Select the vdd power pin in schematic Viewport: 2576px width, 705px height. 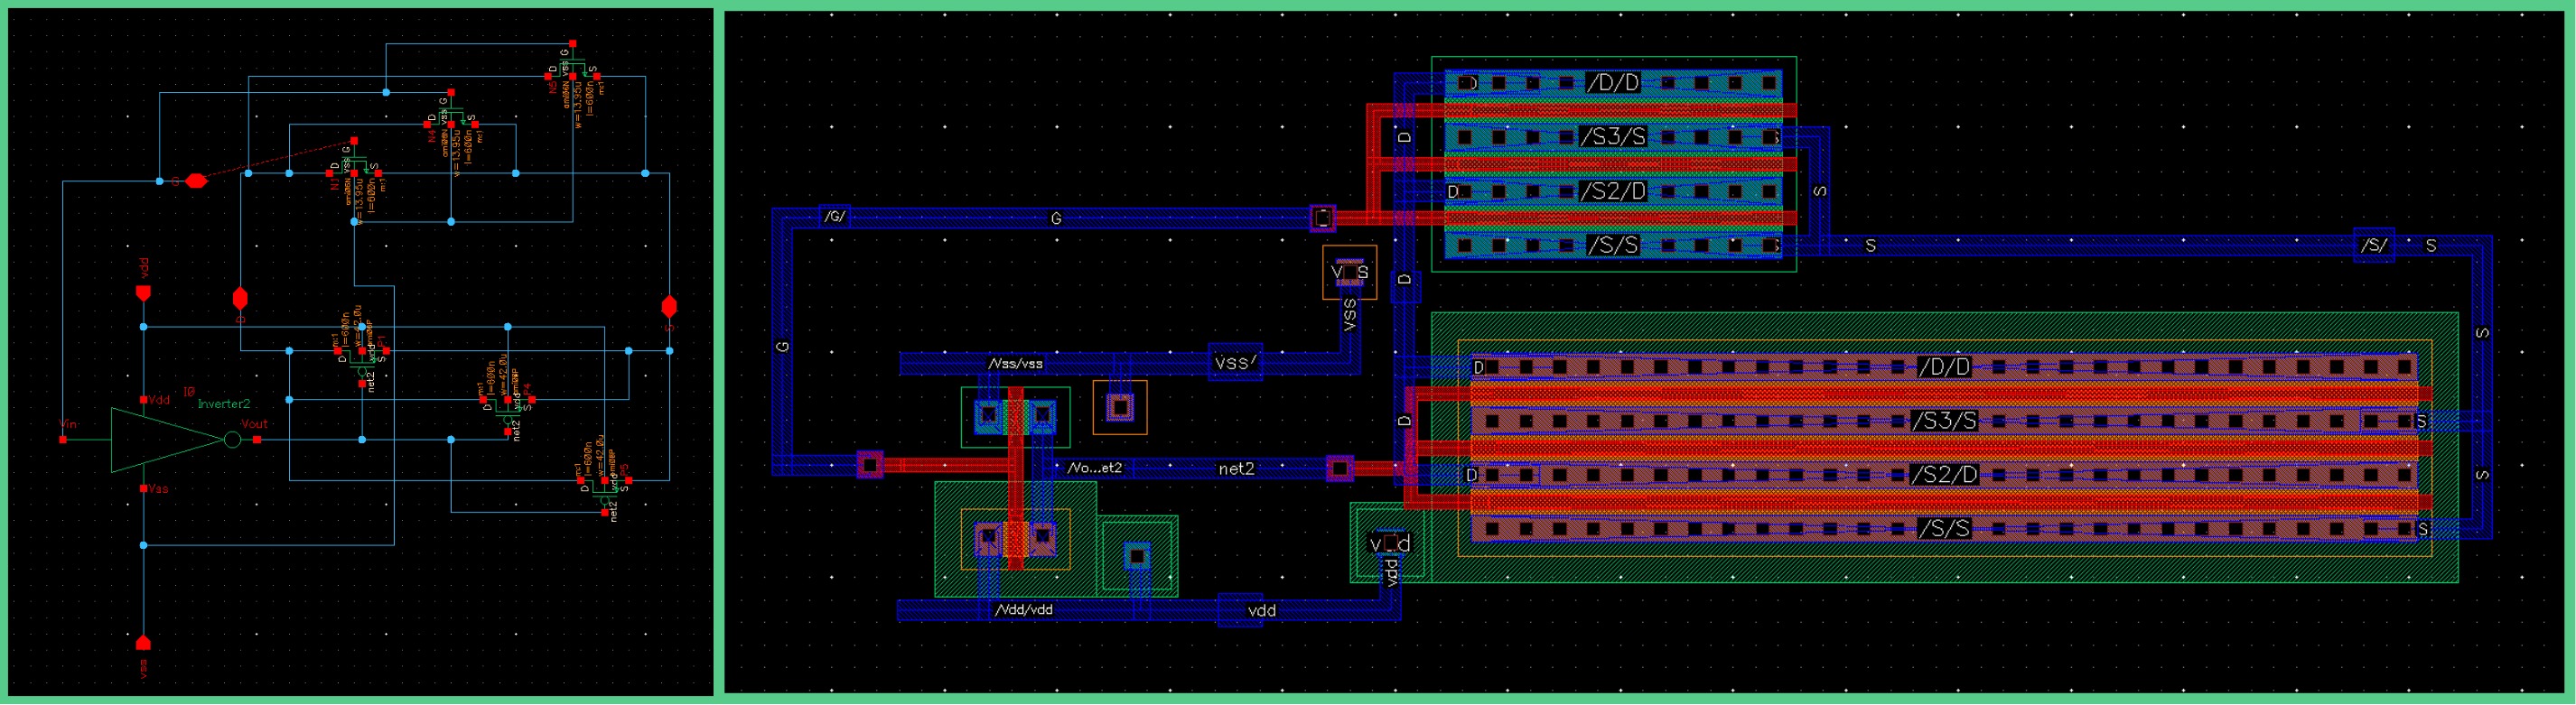pyautogui.click(x=143, y=293)
